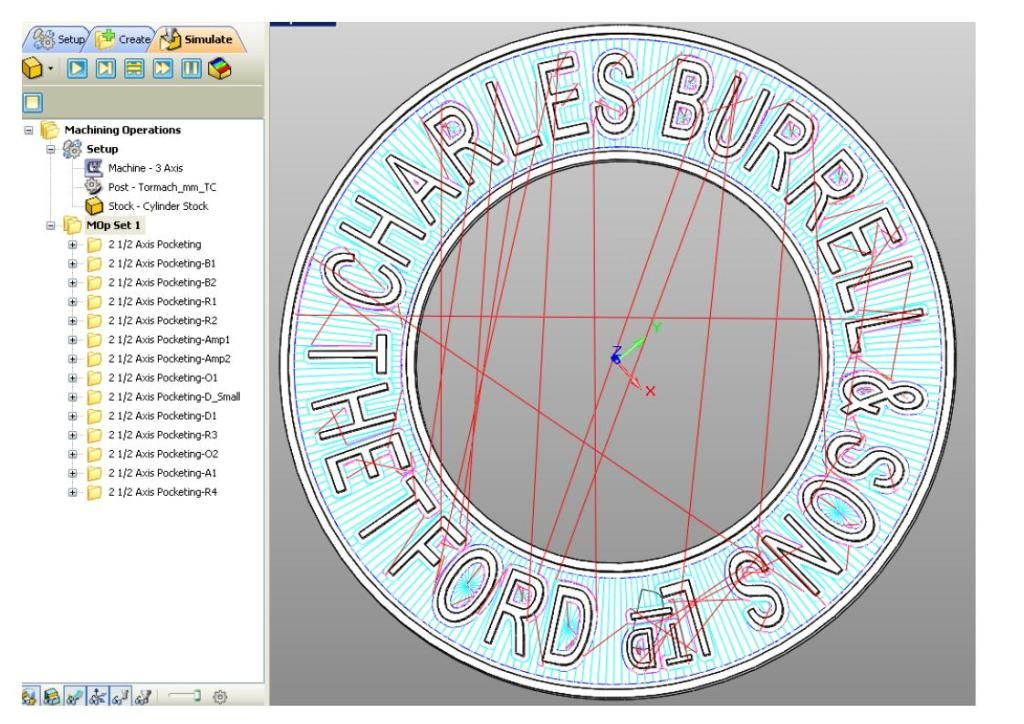Select 2 1/2 Axis Pocketing-R4 operation
The image size is (1024, 724).
click(163, 492)
